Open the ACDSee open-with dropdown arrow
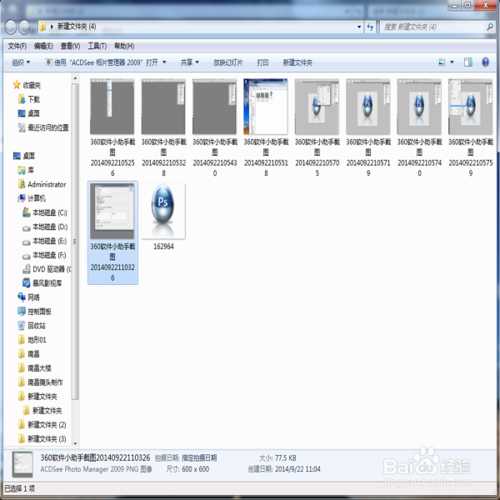 pos(164,62)
